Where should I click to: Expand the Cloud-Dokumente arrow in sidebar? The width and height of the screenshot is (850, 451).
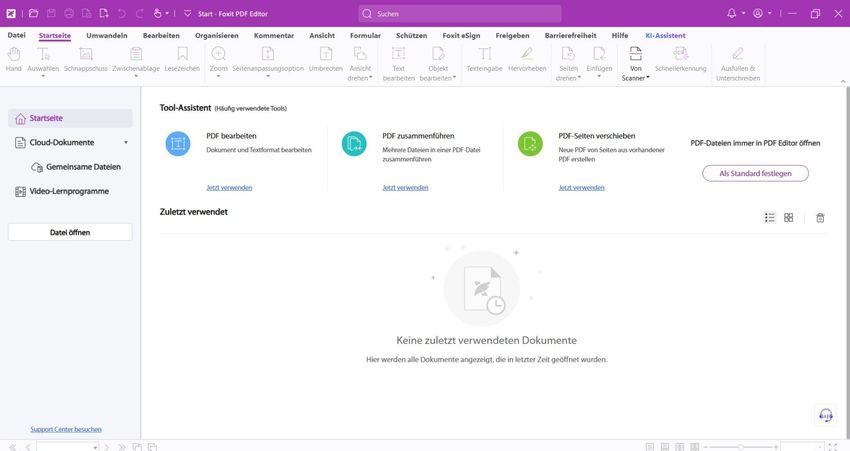(x=126, y=143)
